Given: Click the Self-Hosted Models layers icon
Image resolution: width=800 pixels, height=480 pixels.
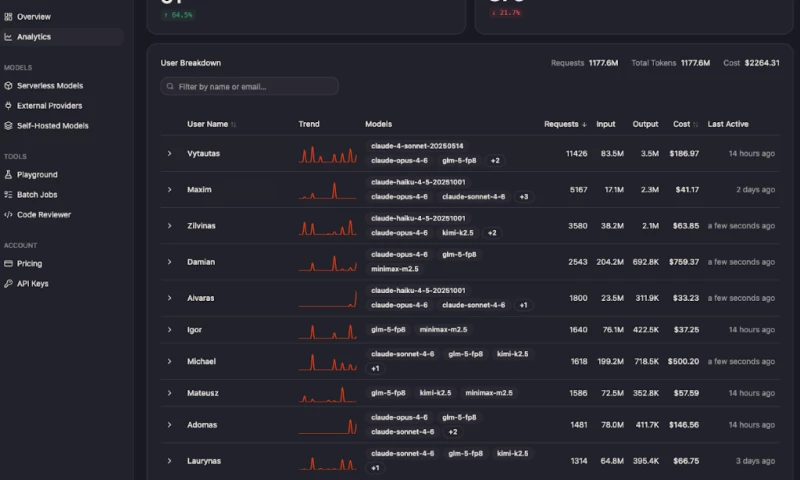Looking at the screenshot, I should click(x=8, y=125).
